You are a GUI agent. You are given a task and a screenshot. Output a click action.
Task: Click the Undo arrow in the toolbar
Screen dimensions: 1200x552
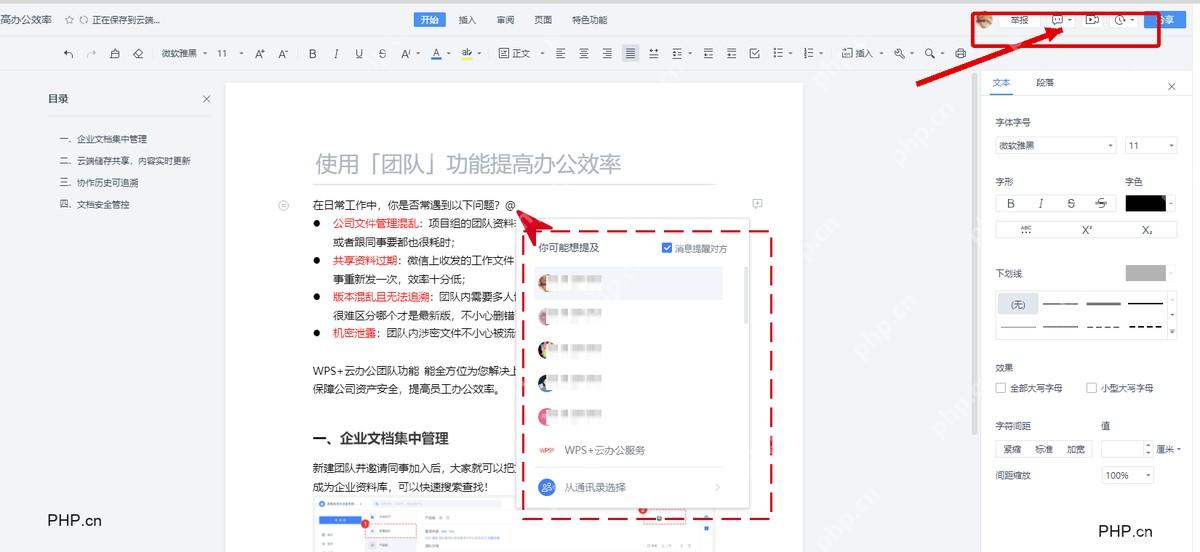(x=68, y=54)
